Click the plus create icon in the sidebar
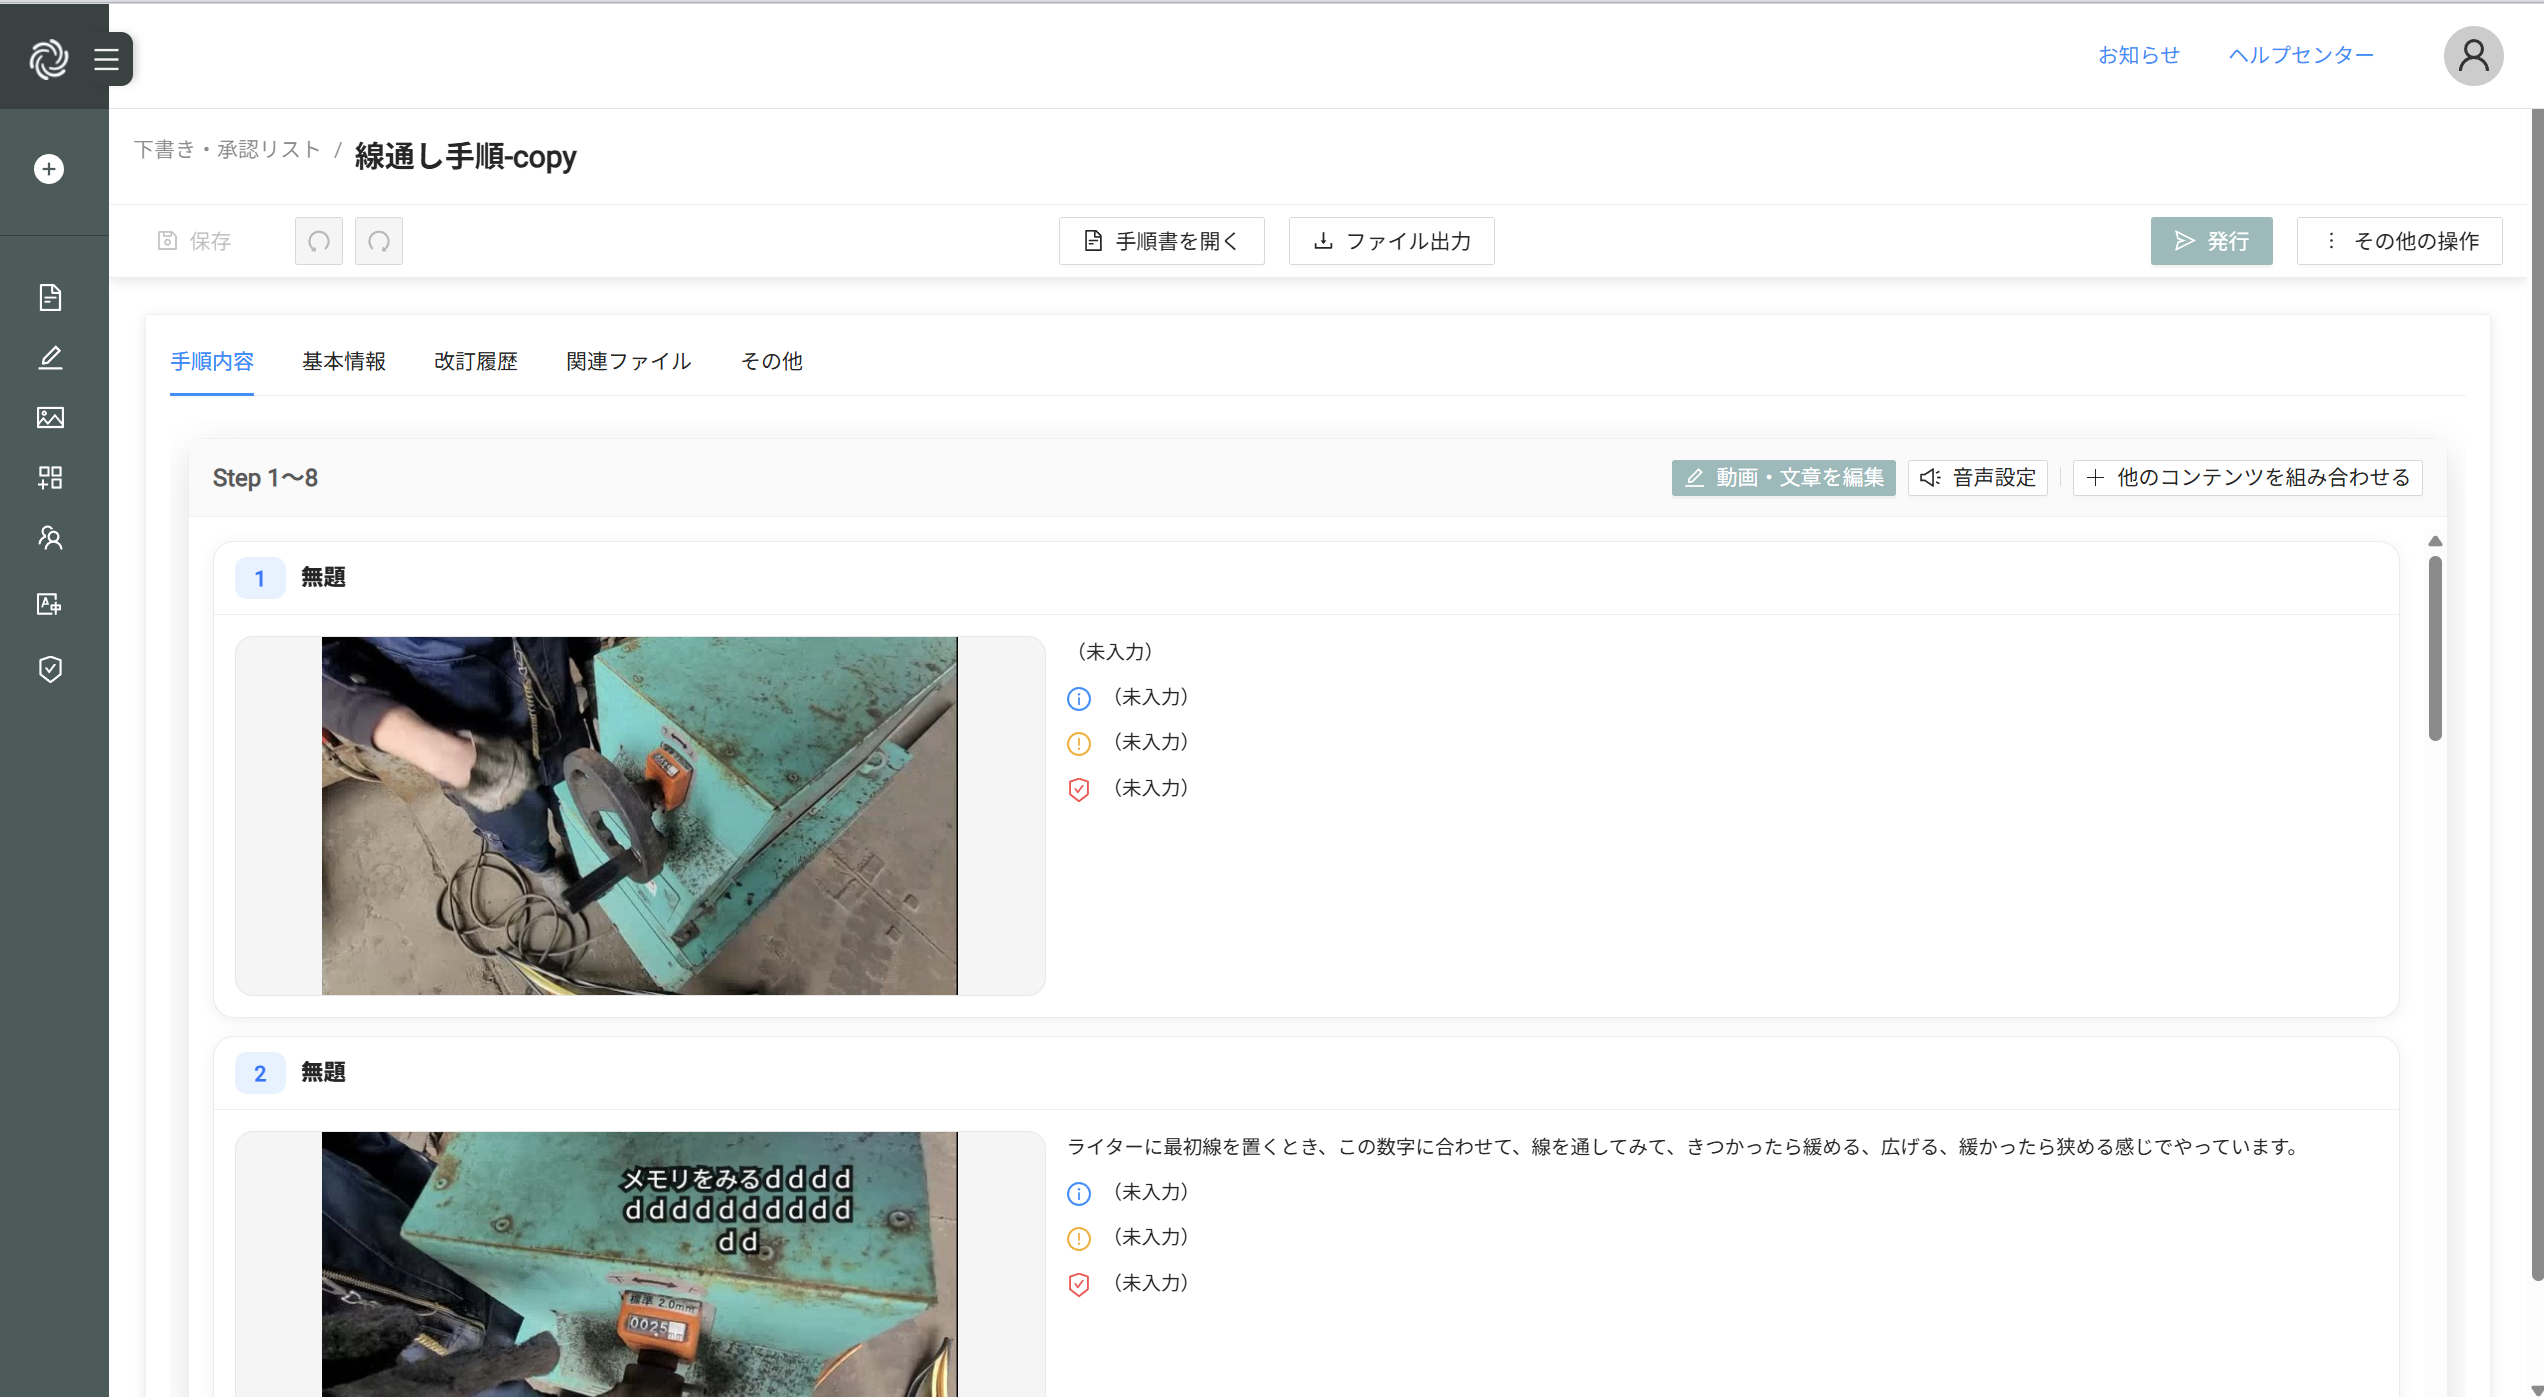This screenshot has width=2544, height=1397. click(x=49, y=169)
